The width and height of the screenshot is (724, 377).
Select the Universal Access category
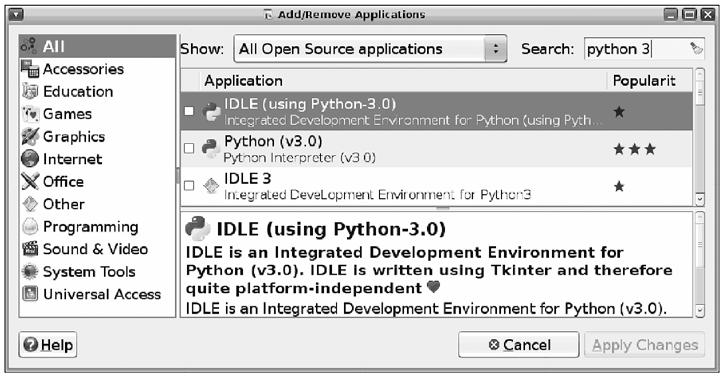pyautogui.click(x=97, y=294)
